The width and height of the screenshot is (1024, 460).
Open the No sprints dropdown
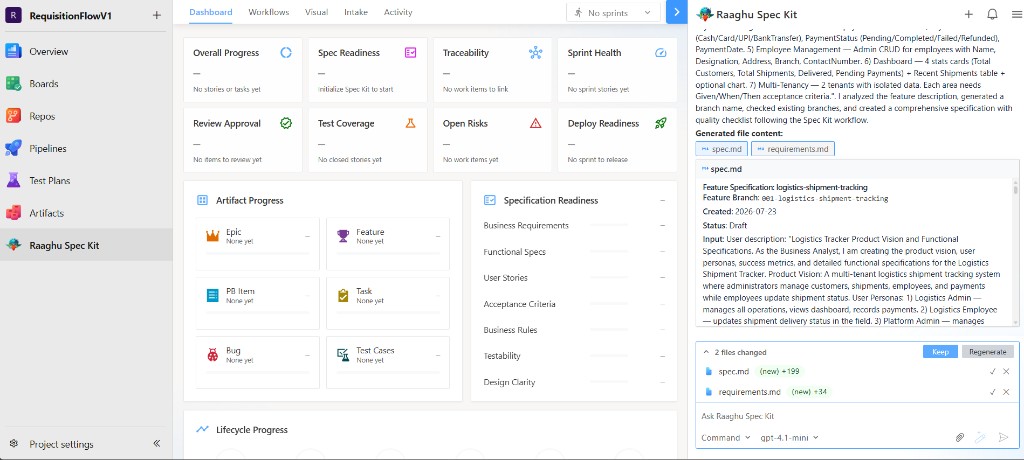(614, 12)
